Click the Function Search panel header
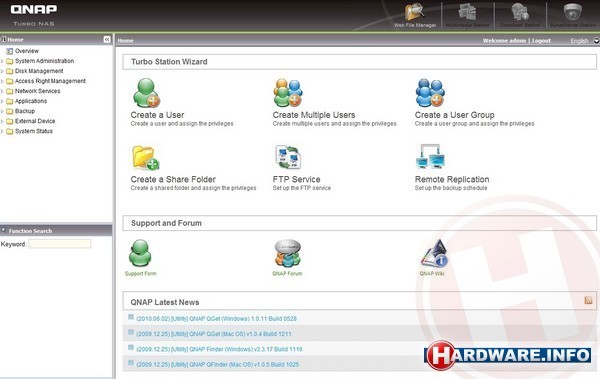600x379 pixels. point(56,230)
